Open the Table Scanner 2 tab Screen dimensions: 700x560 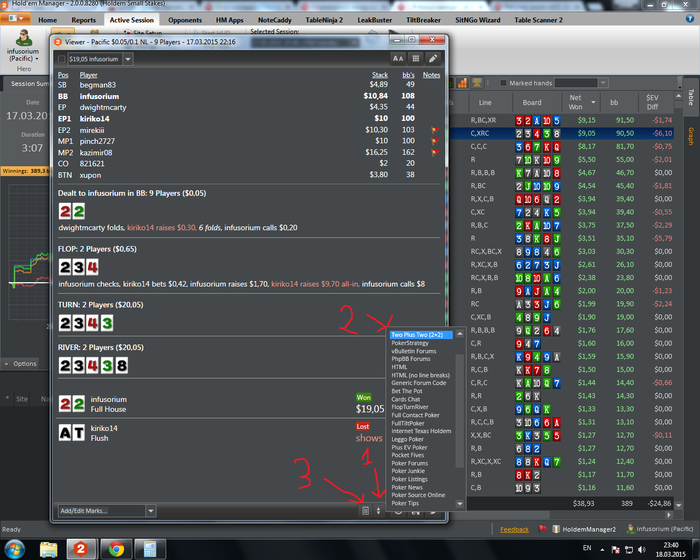tap(538, 20)
